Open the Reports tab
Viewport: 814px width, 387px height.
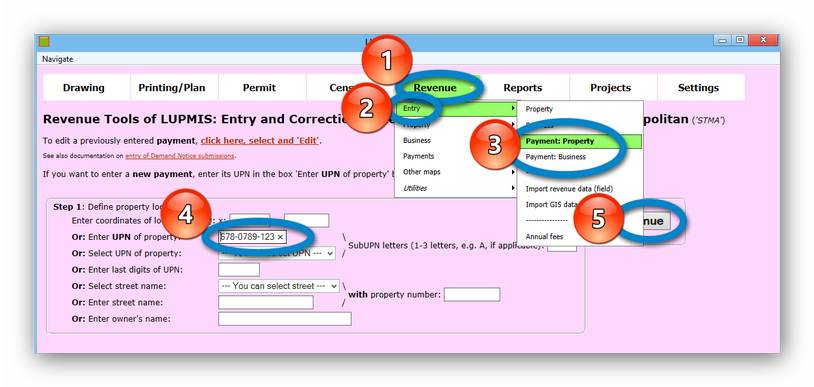523,88
